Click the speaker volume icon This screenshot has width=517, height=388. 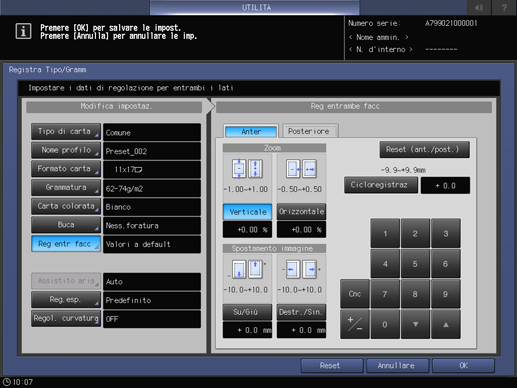pyautogui.click(x=479, y=7)
